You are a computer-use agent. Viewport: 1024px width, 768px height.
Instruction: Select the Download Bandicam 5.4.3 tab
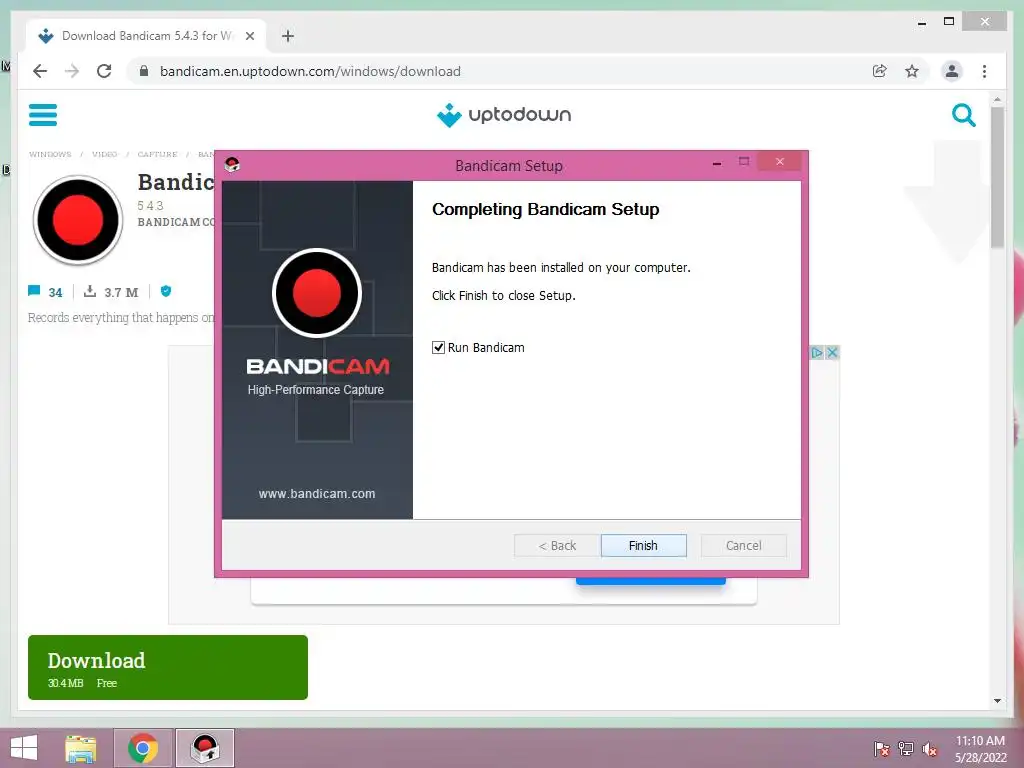click(x=146, y=36)
